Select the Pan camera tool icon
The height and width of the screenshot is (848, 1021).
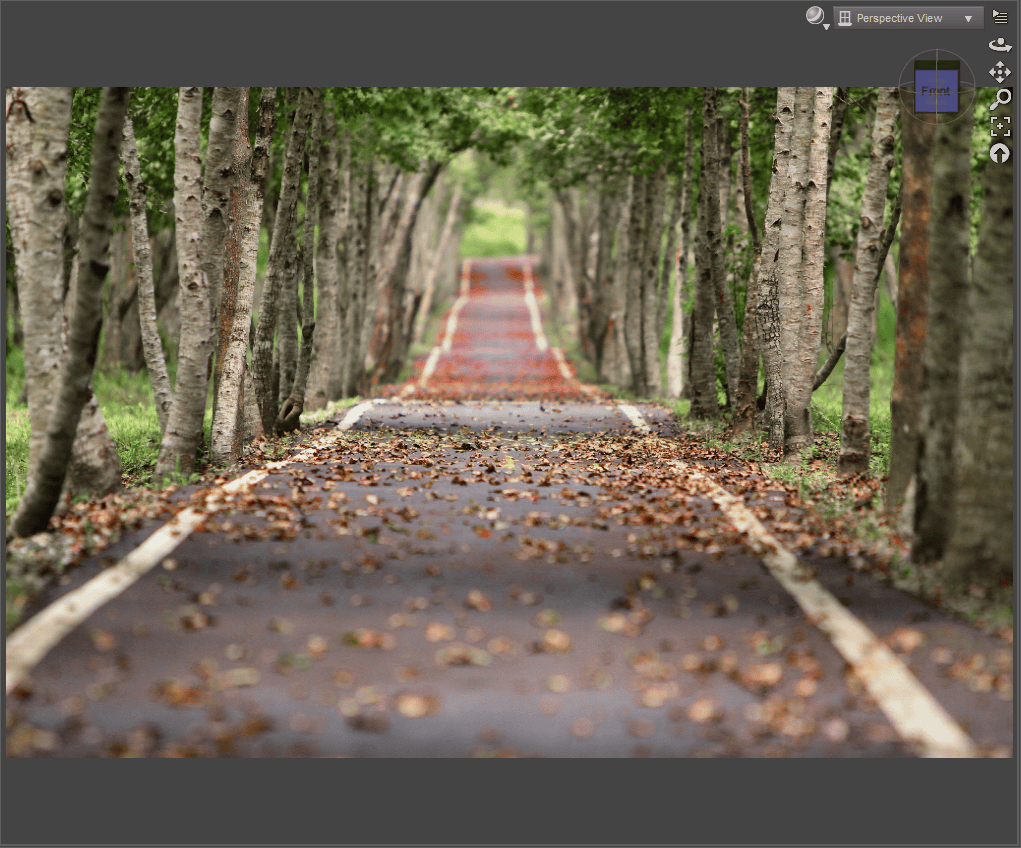pyautogui.click(x=999, y=72)
